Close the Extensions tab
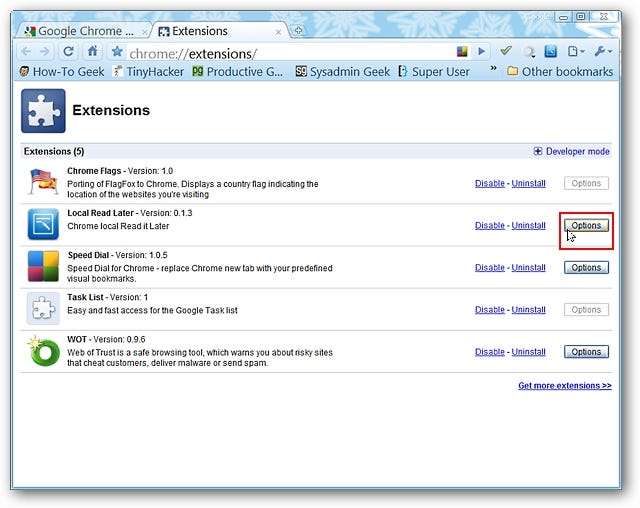This screenshot has width=640, height=508. (x=278, y=32)
